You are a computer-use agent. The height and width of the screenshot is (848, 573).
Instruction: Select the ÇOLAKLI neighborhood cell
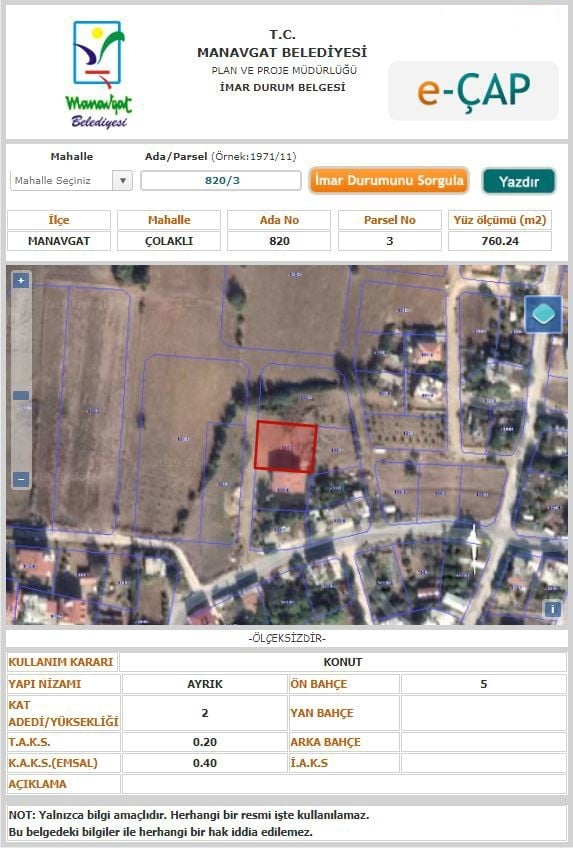169,241
